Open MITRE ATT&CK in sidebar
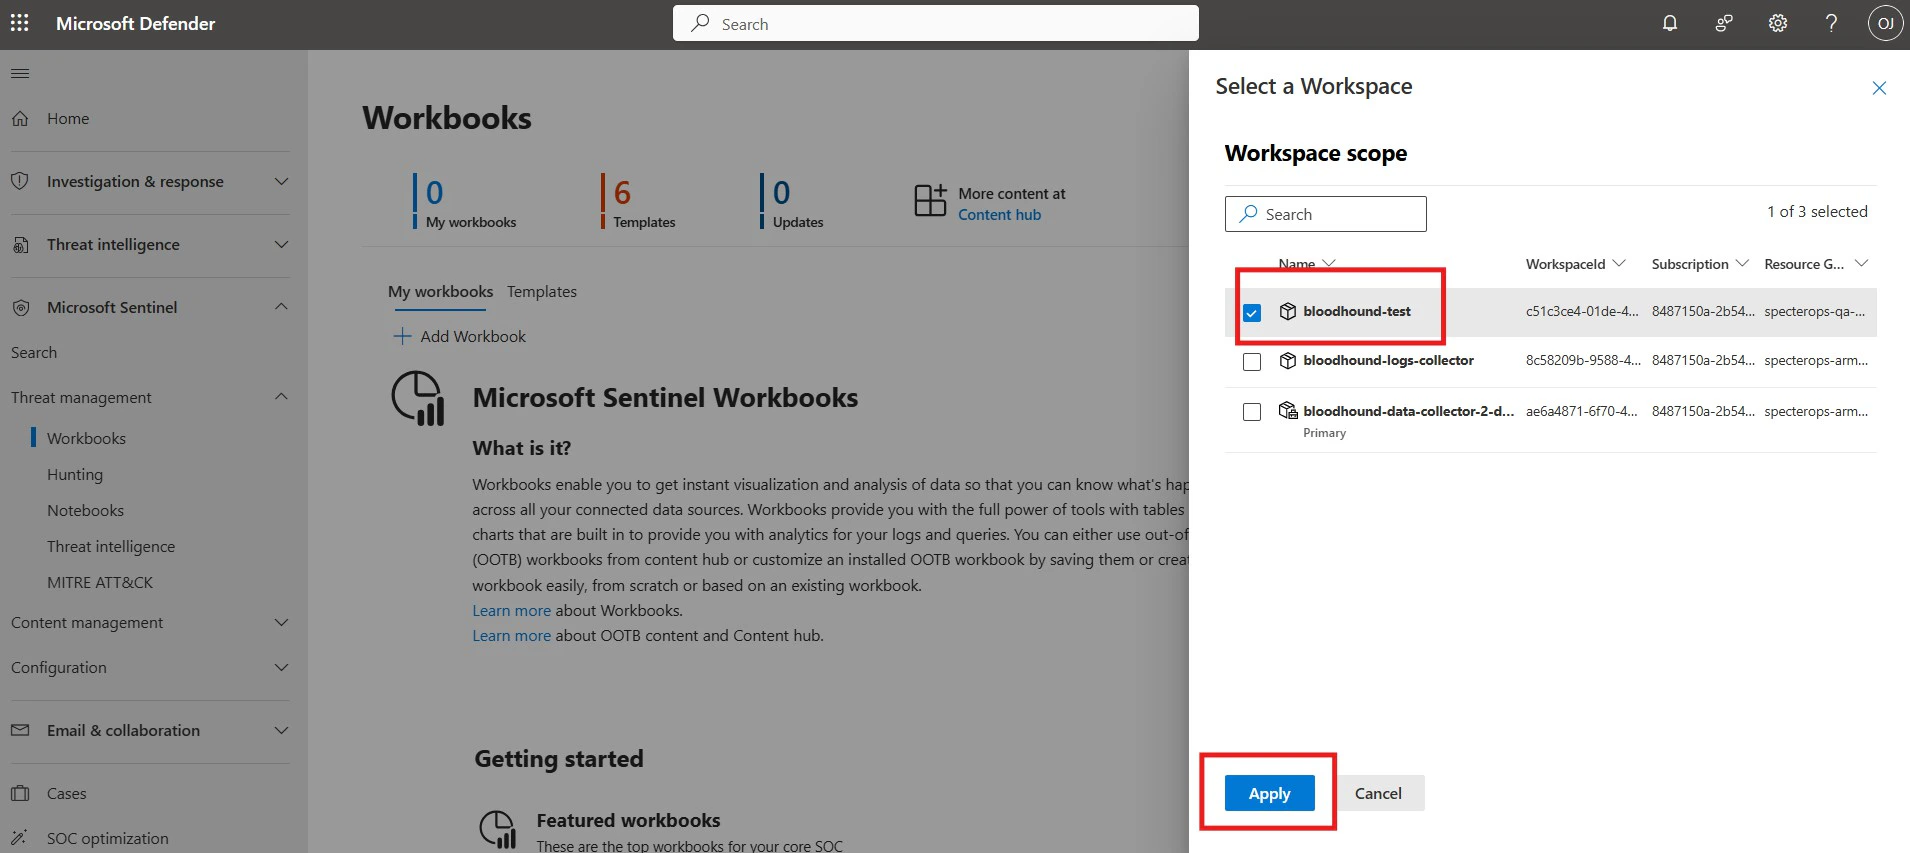Viewport: 1910px width, 853px height. [100, 582]
